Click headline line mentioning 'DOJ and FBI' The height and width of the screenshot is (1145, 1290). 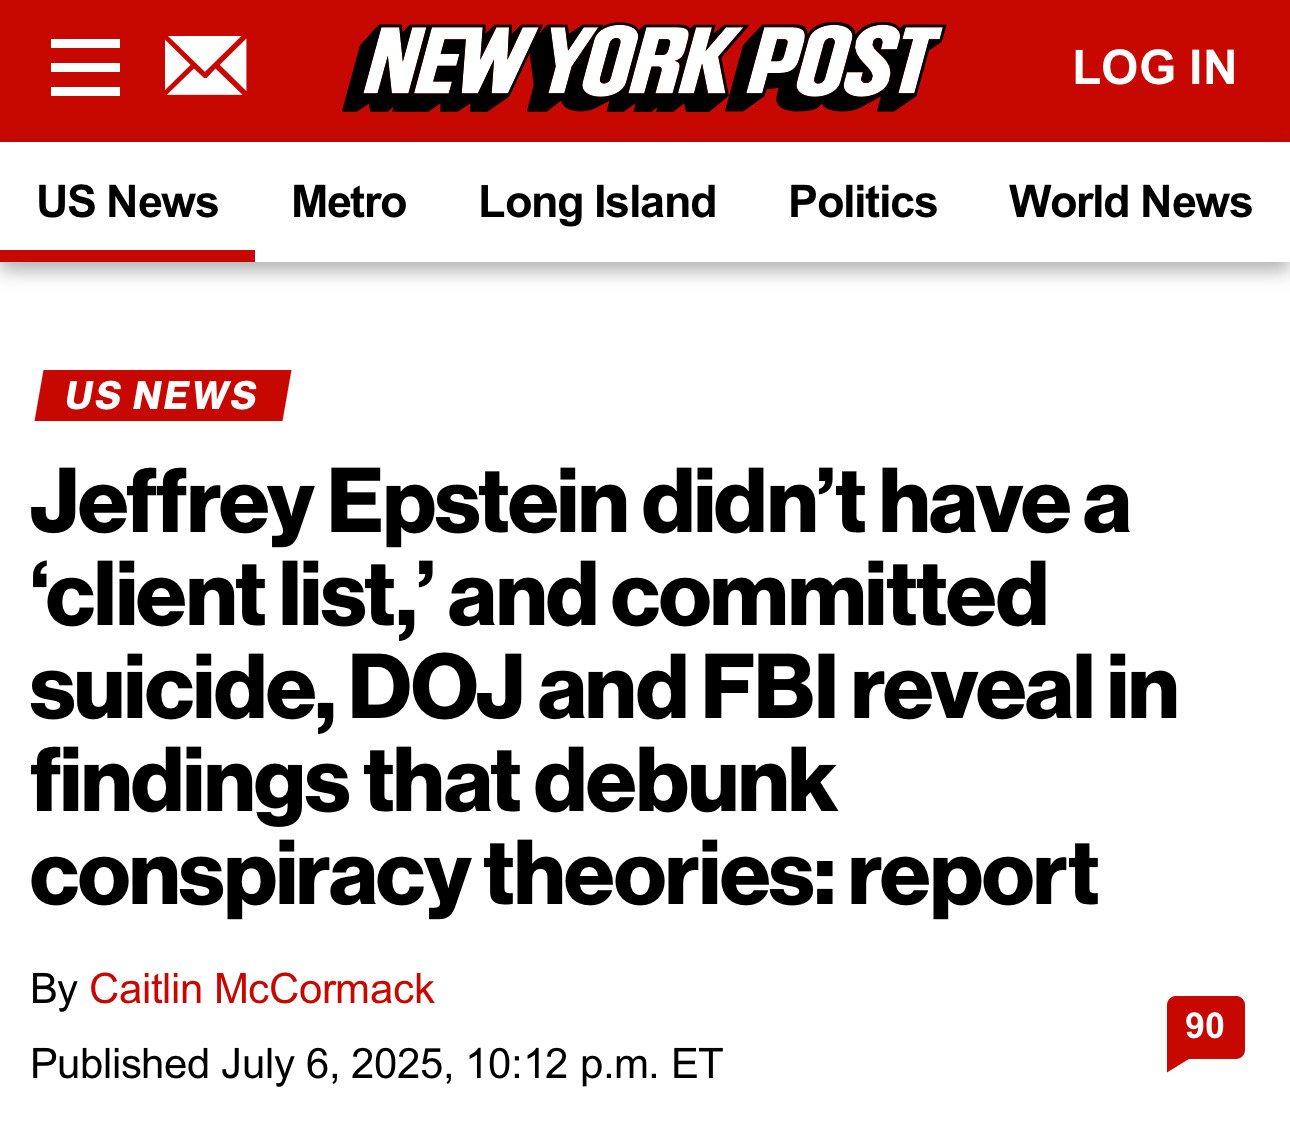pyautogui.click(x=604, y=689)
